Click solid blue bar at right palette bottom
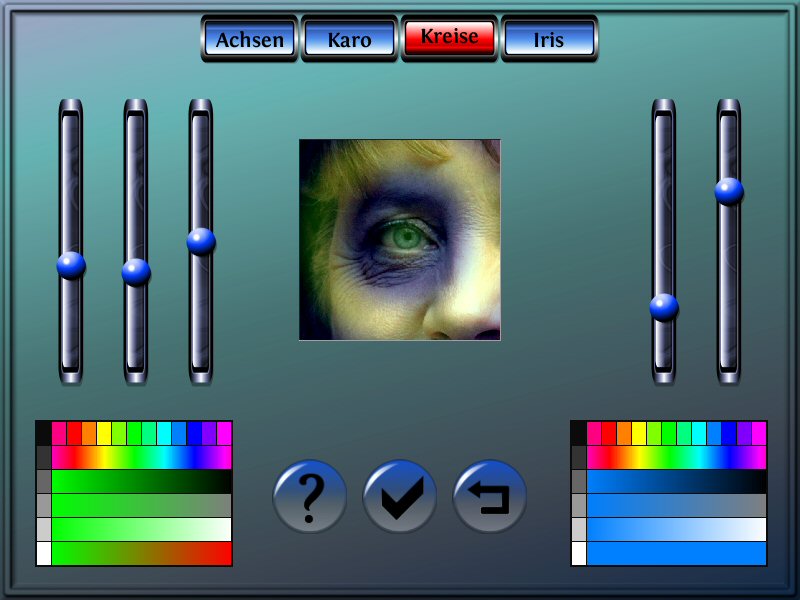This screenshot has width=800, height=600. (677, 554)
